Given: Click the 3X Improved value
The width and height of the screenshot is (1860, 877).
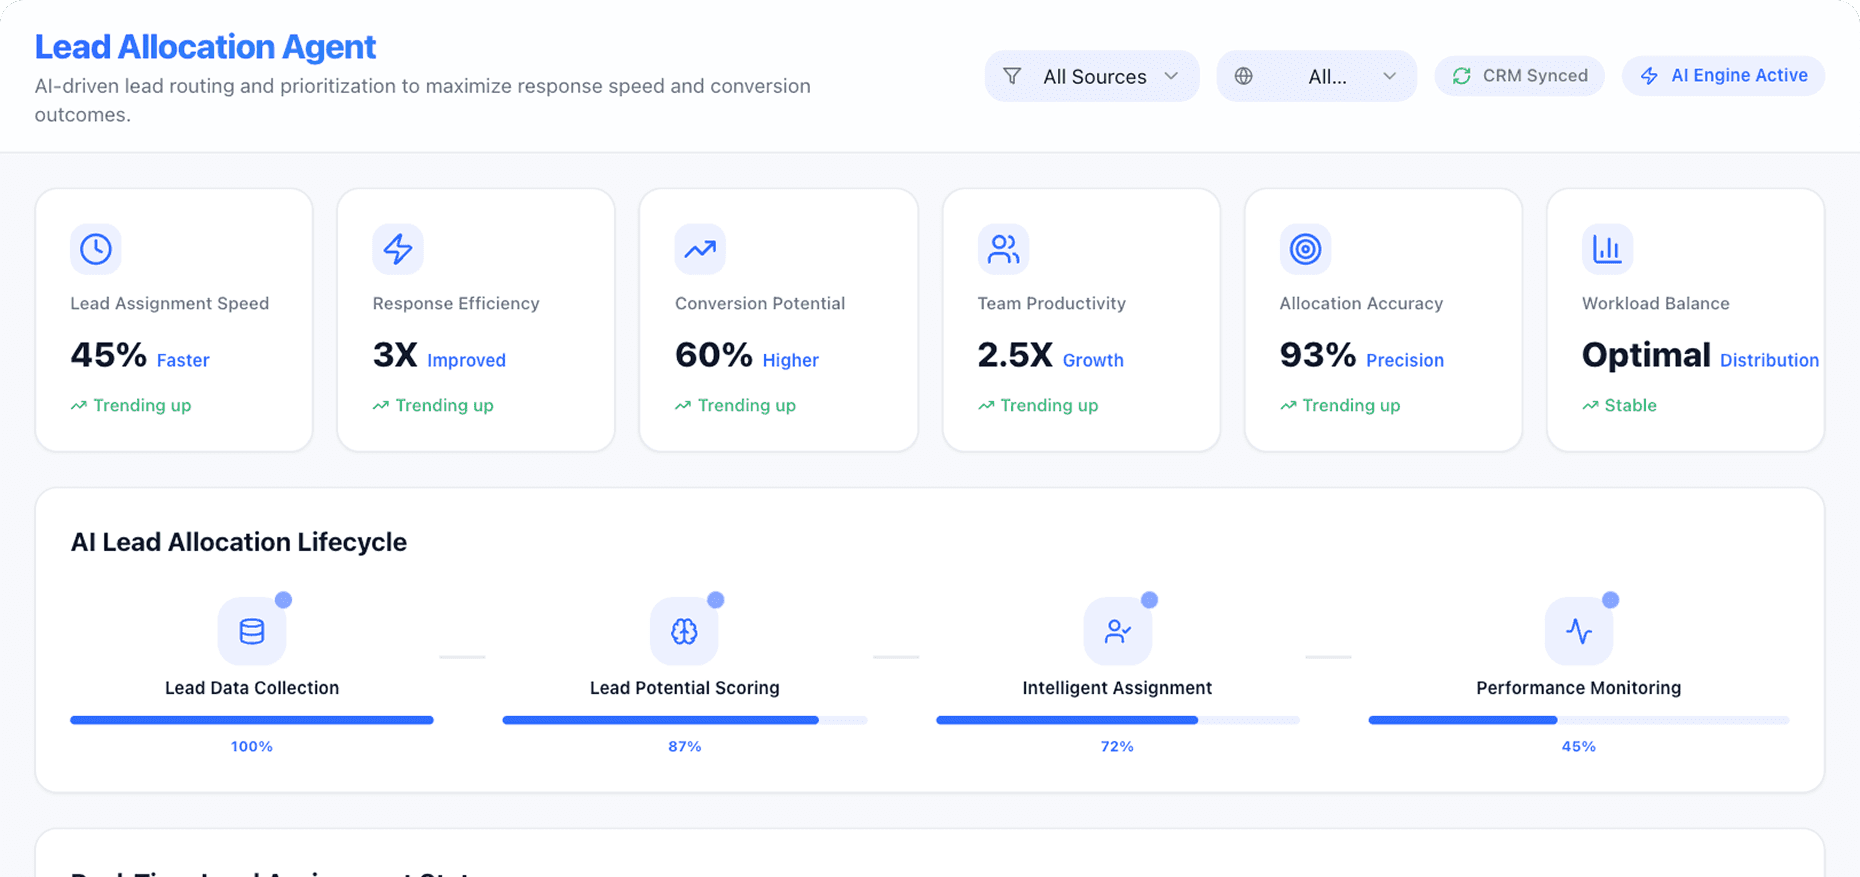Looking at the screenshot, I should coord(439,355).
